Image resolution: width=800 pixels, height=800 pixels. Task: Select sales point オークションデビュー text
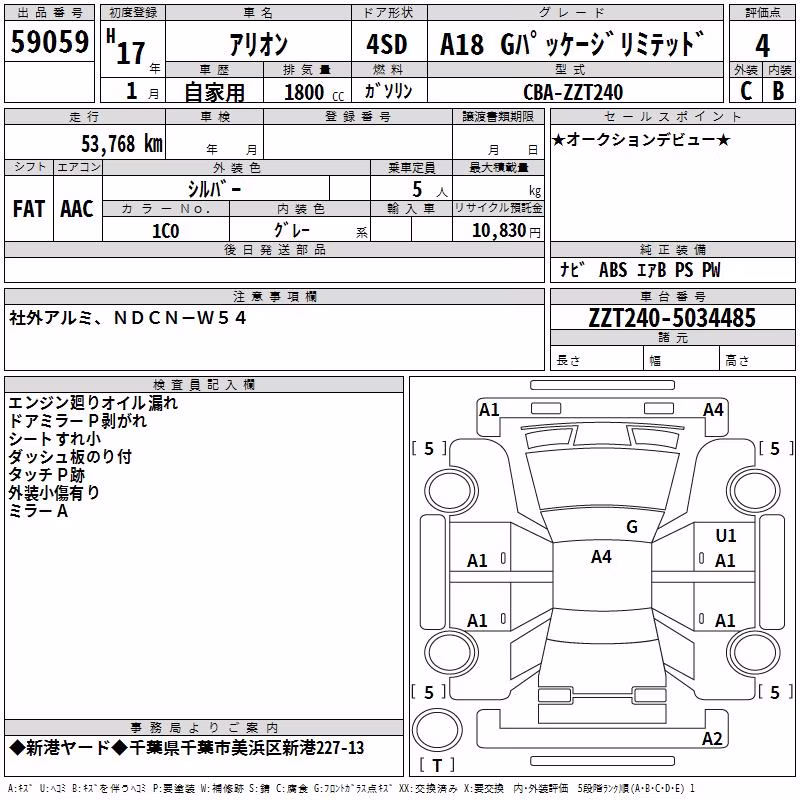tap(641, 140)
